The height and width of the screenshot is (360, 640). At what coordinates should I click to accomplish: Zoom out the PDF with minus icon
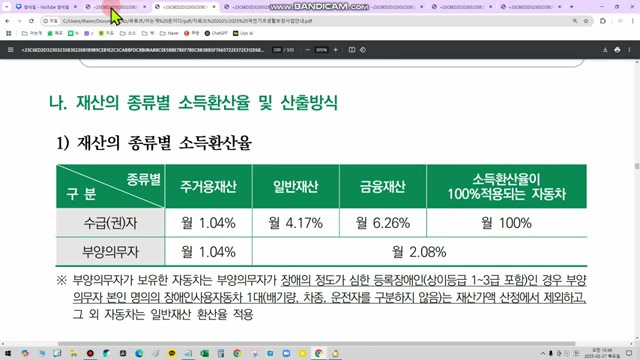[x=307, y=50]
